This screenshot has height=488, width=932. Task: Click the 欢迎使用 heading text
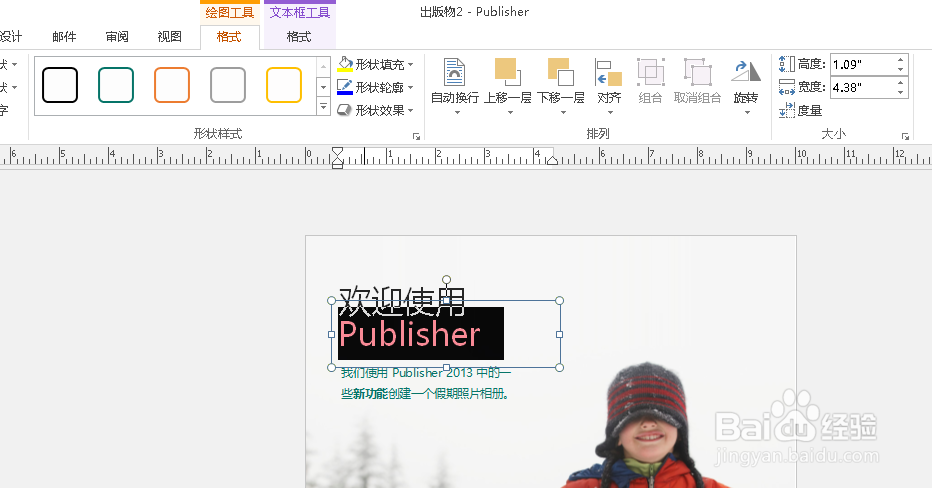pyautogui.click(x=402, y=301)
